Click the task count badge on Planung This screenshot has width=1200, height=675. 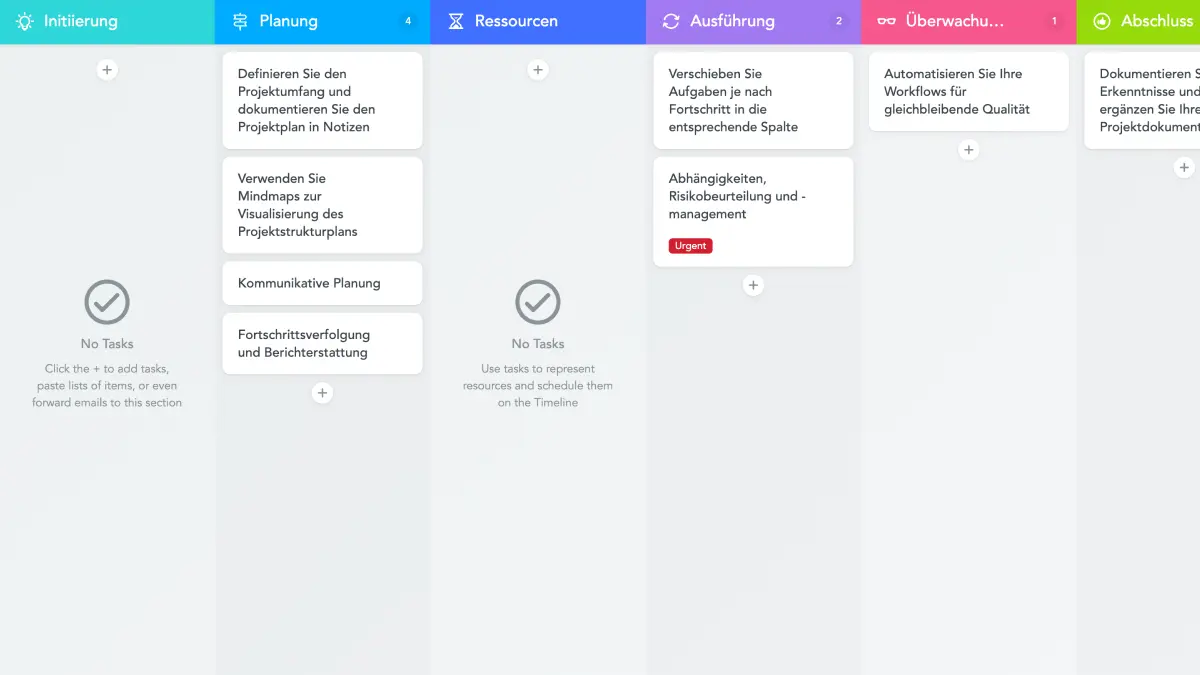[407, 21]
